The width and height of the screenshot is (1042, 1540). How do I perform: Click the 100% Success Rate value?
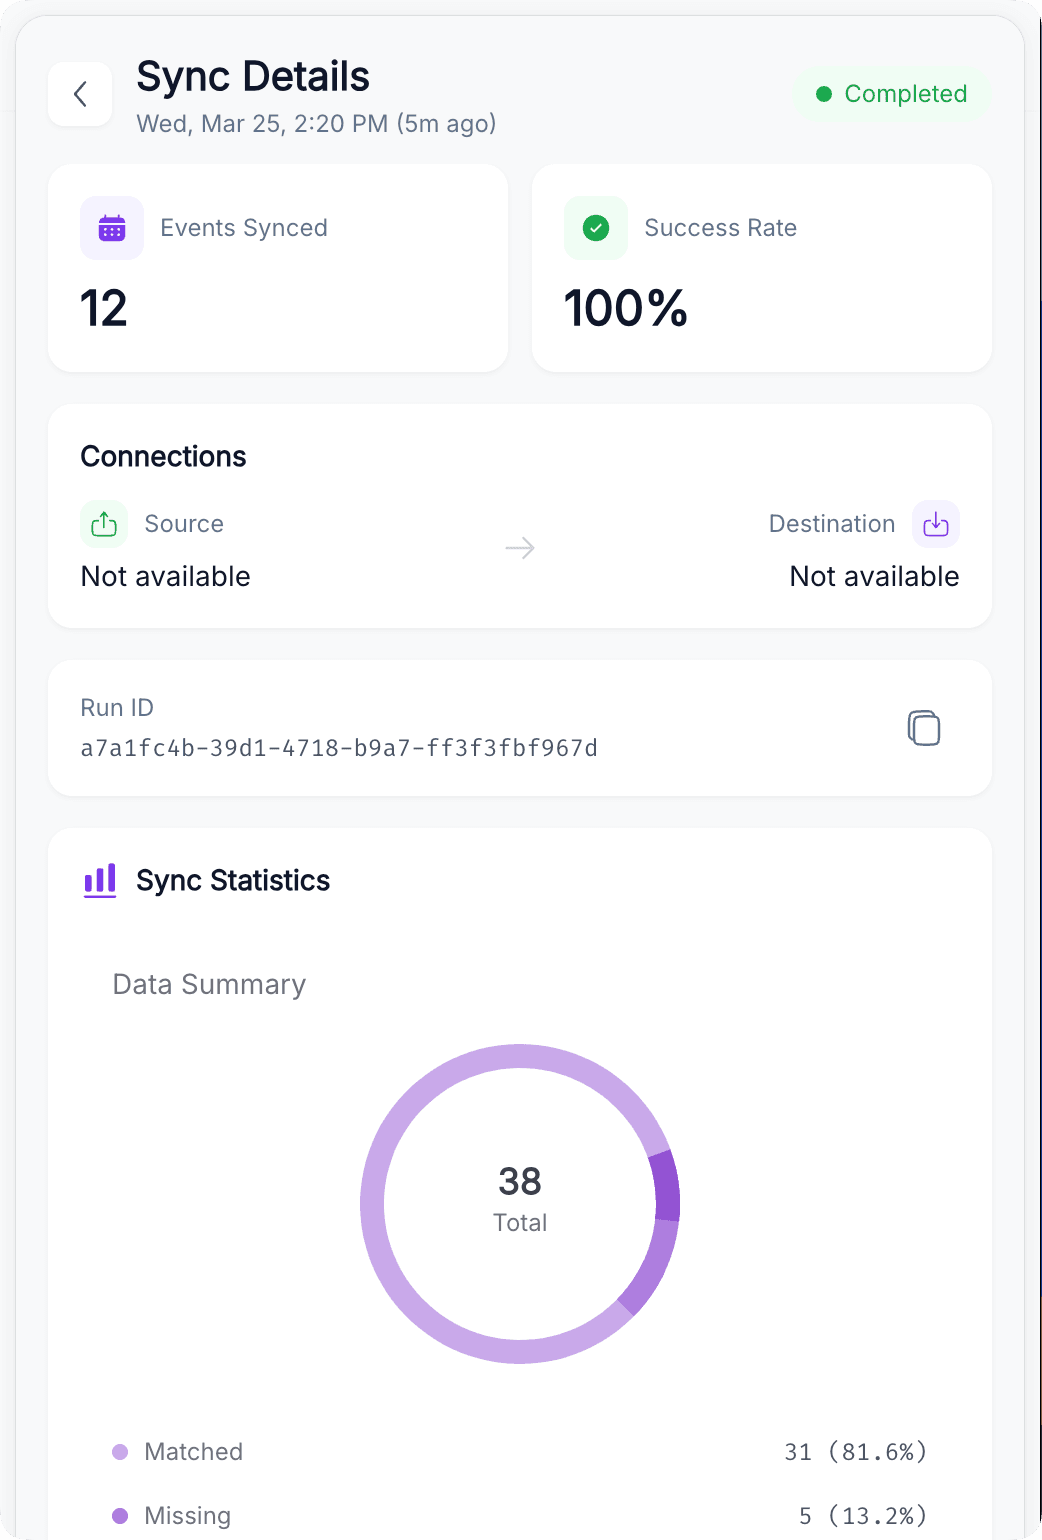[626, 308]
